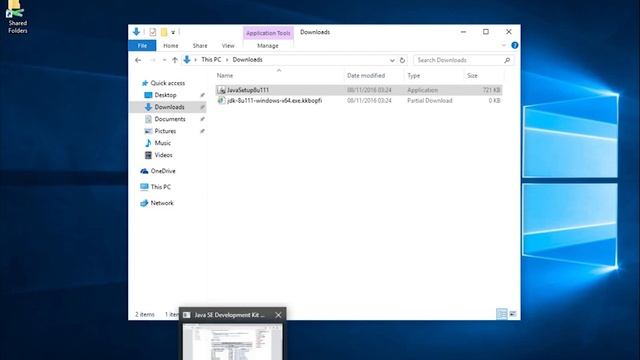Screen dimensions: 640x360
Task: Switch to the Home ribbon tab
Action: [x=171, y=46]
